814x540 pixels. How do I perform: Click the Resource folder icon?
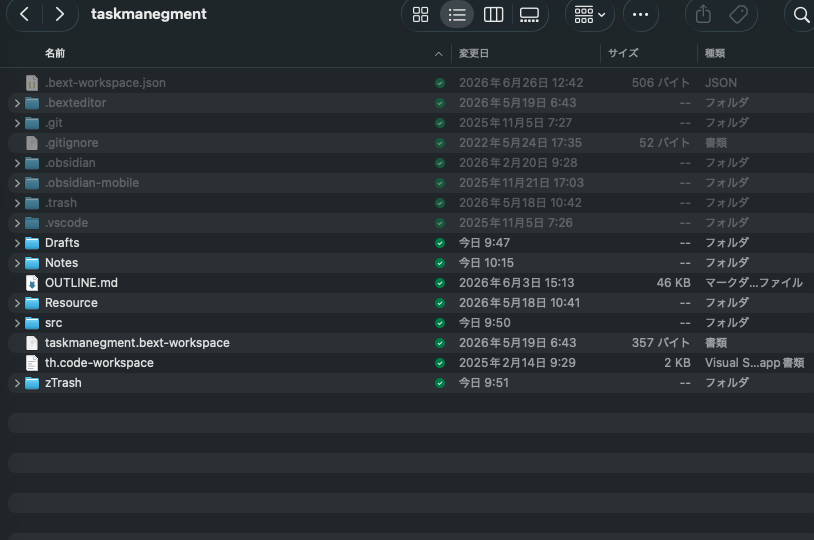[32, 303]
